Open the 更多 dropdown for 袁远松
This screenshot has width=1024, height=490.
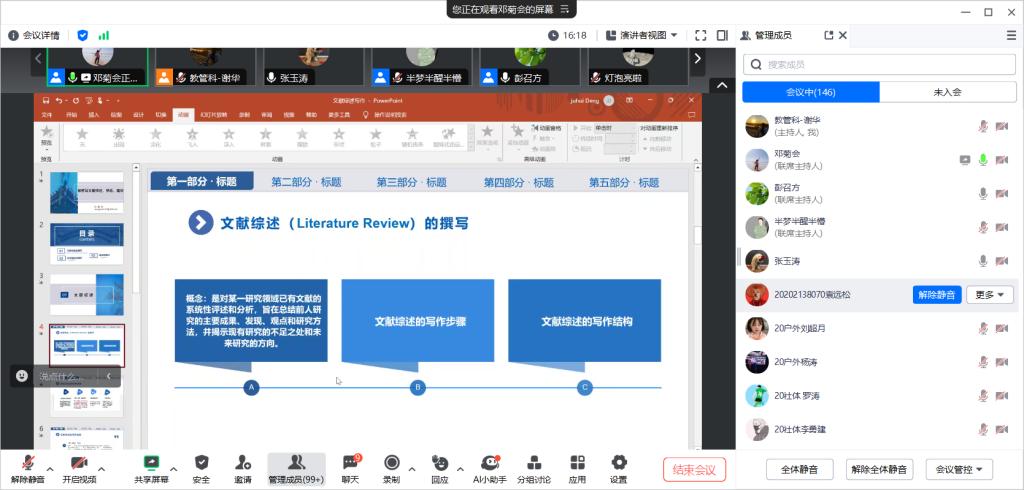point(990,294)
